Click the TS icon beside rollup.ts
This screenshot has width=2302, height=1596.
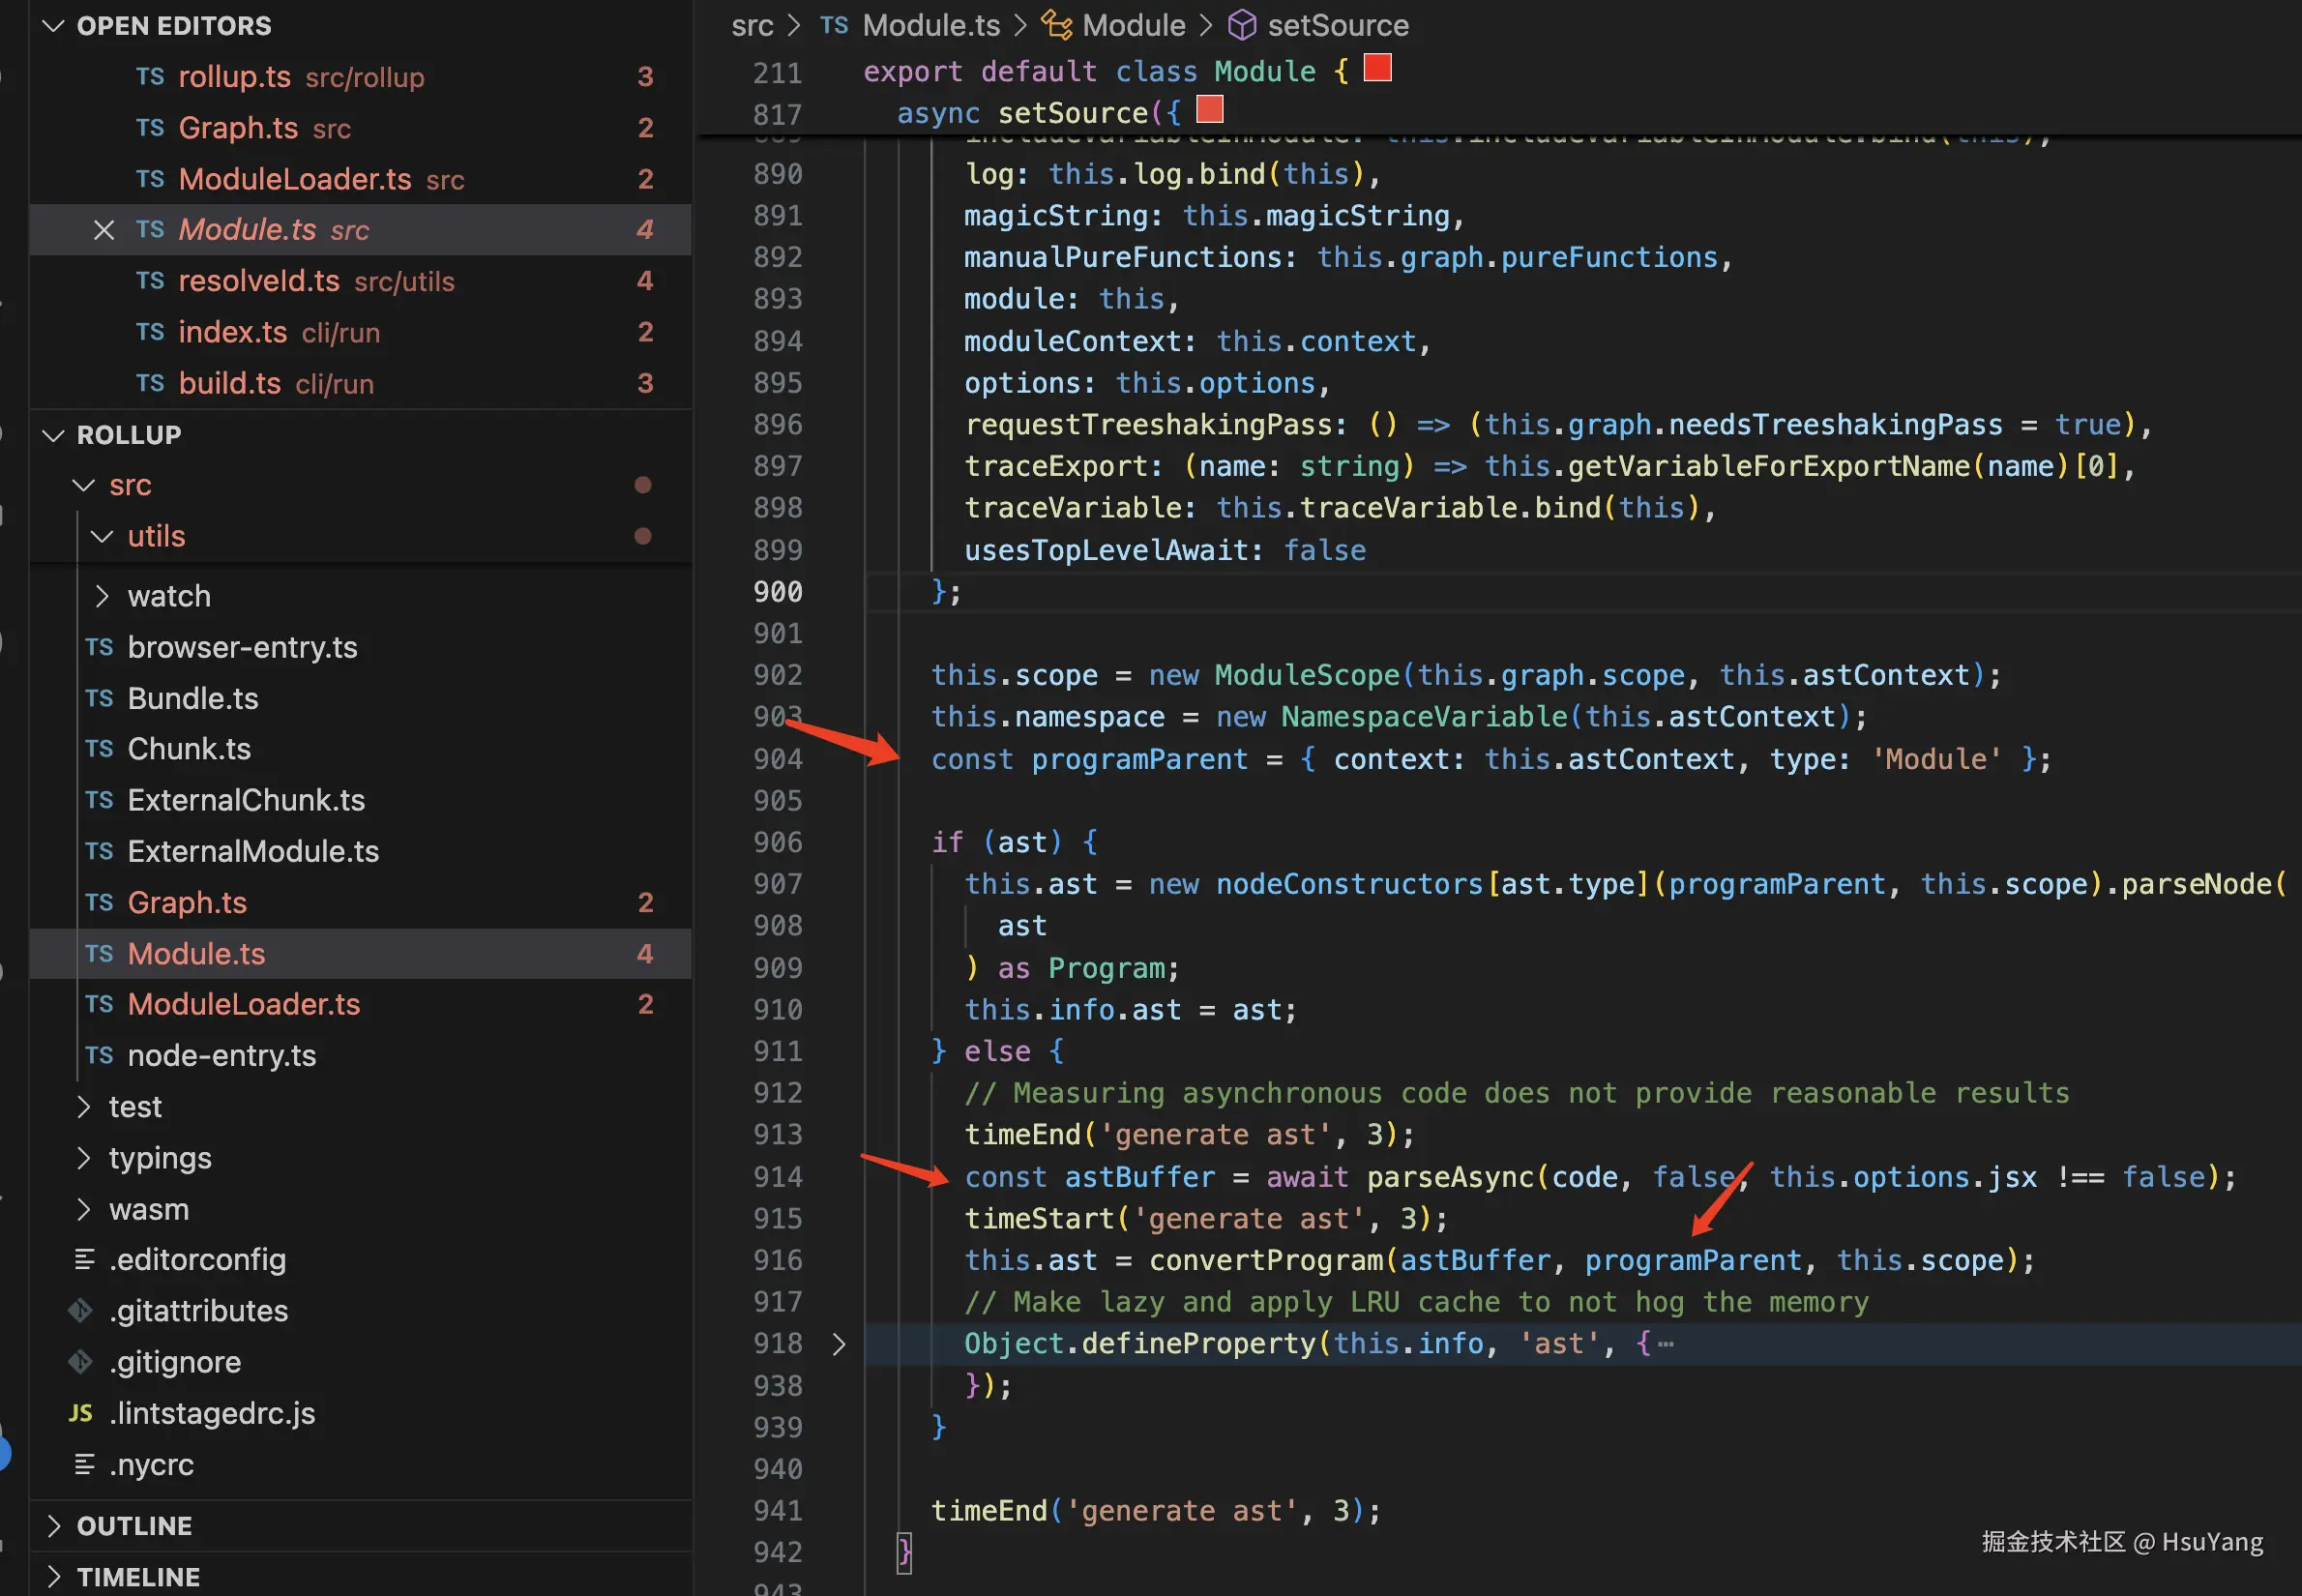click(x=150, y=77)
